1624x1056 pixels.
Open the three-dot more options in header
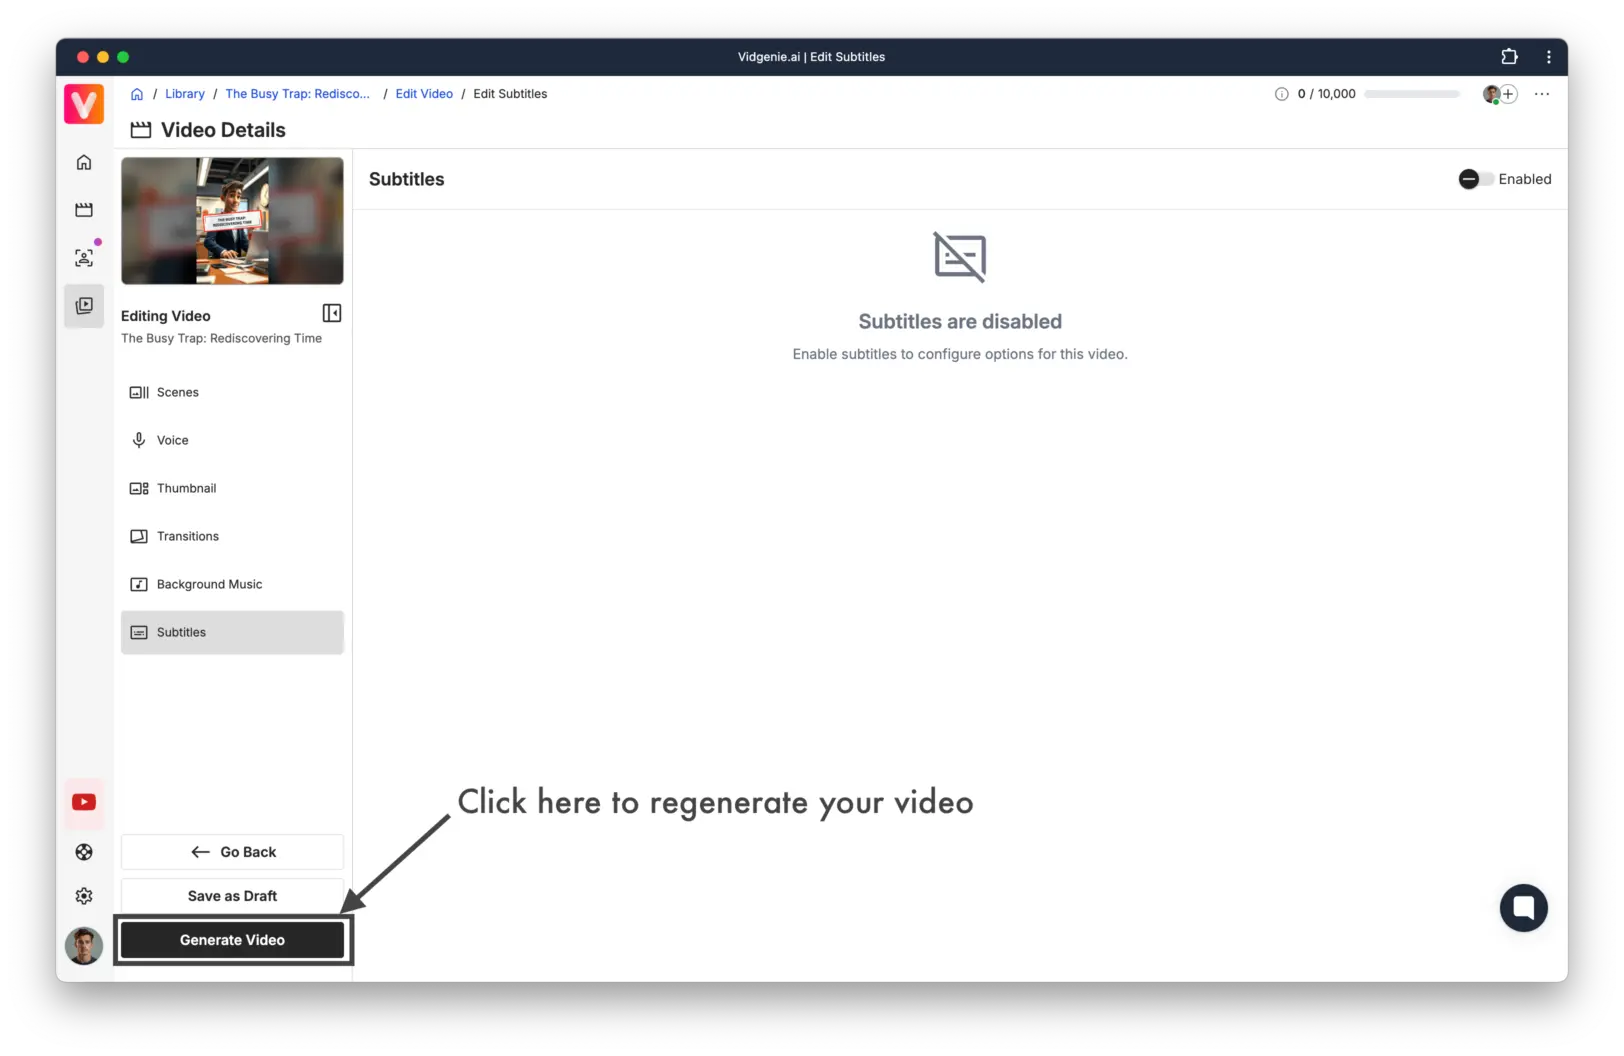tap(1542, 94)
